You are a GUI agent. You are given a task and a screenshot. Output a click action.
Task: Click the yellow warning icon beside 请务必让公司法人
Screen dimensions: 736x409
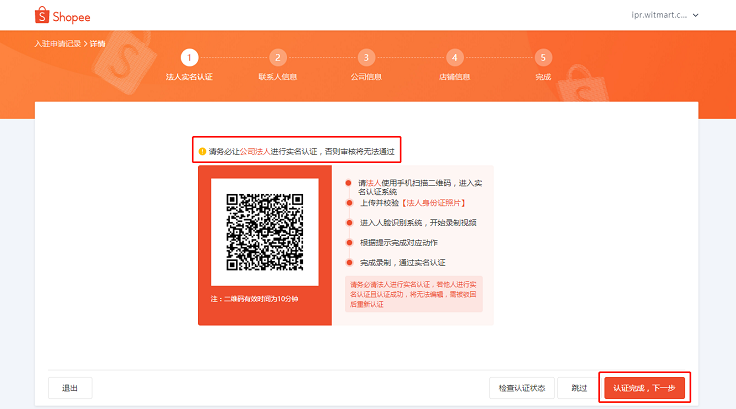click(202, 151)
